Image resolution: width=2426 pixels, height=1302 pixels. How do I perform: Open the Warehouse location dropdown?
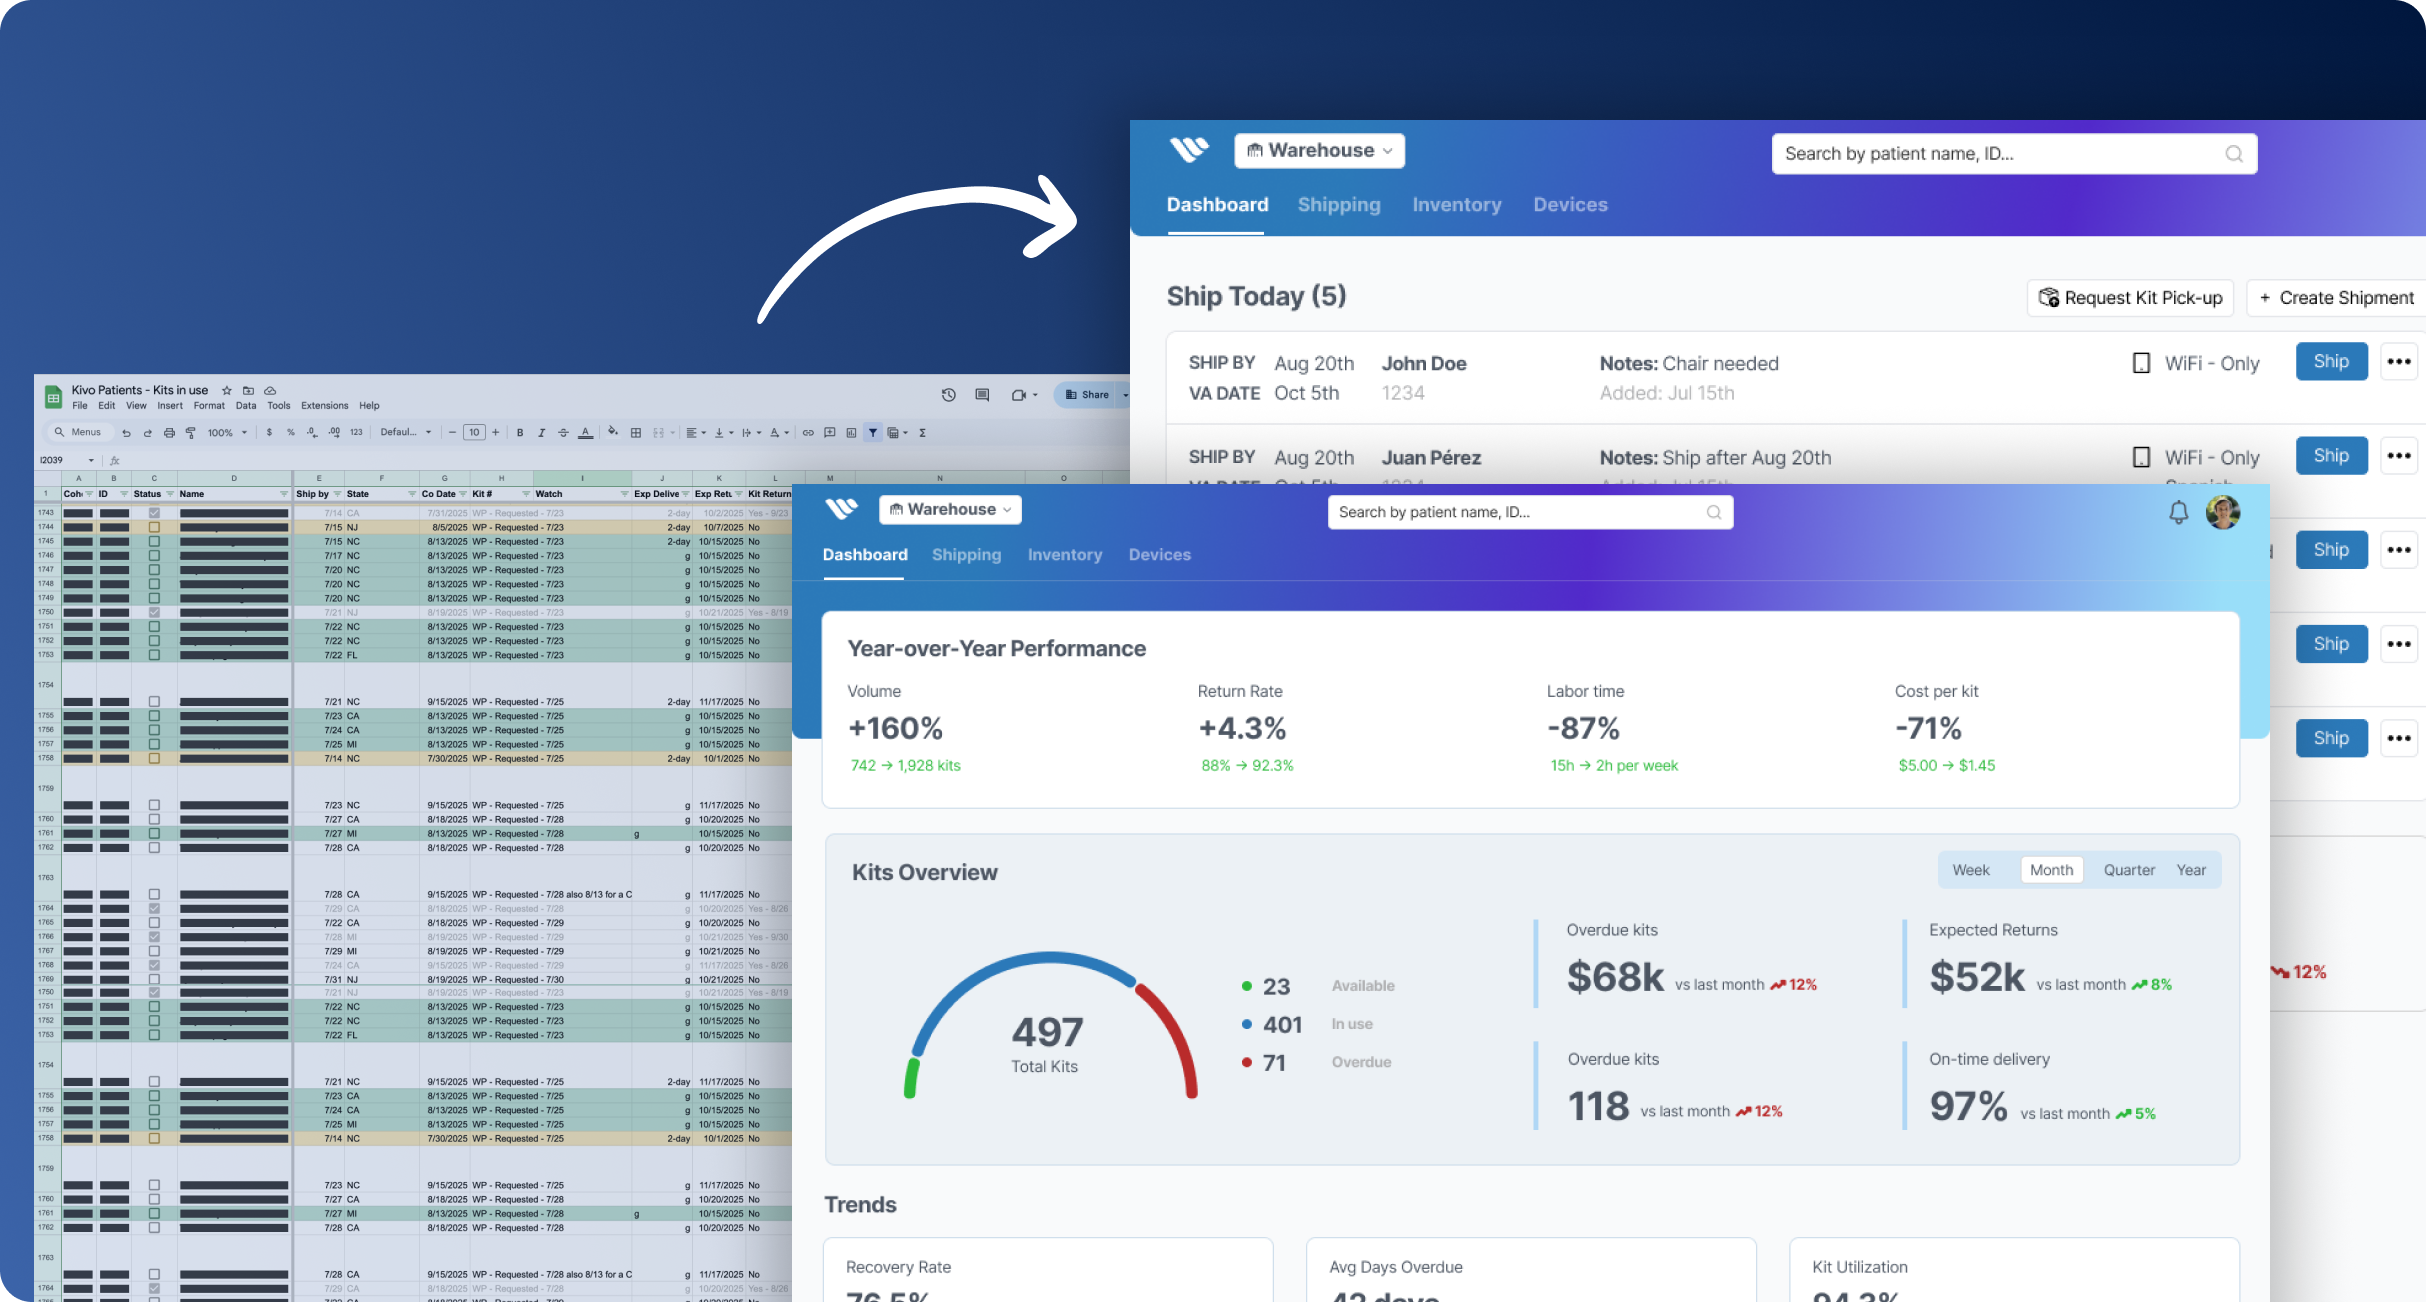(x=949, y=509)
